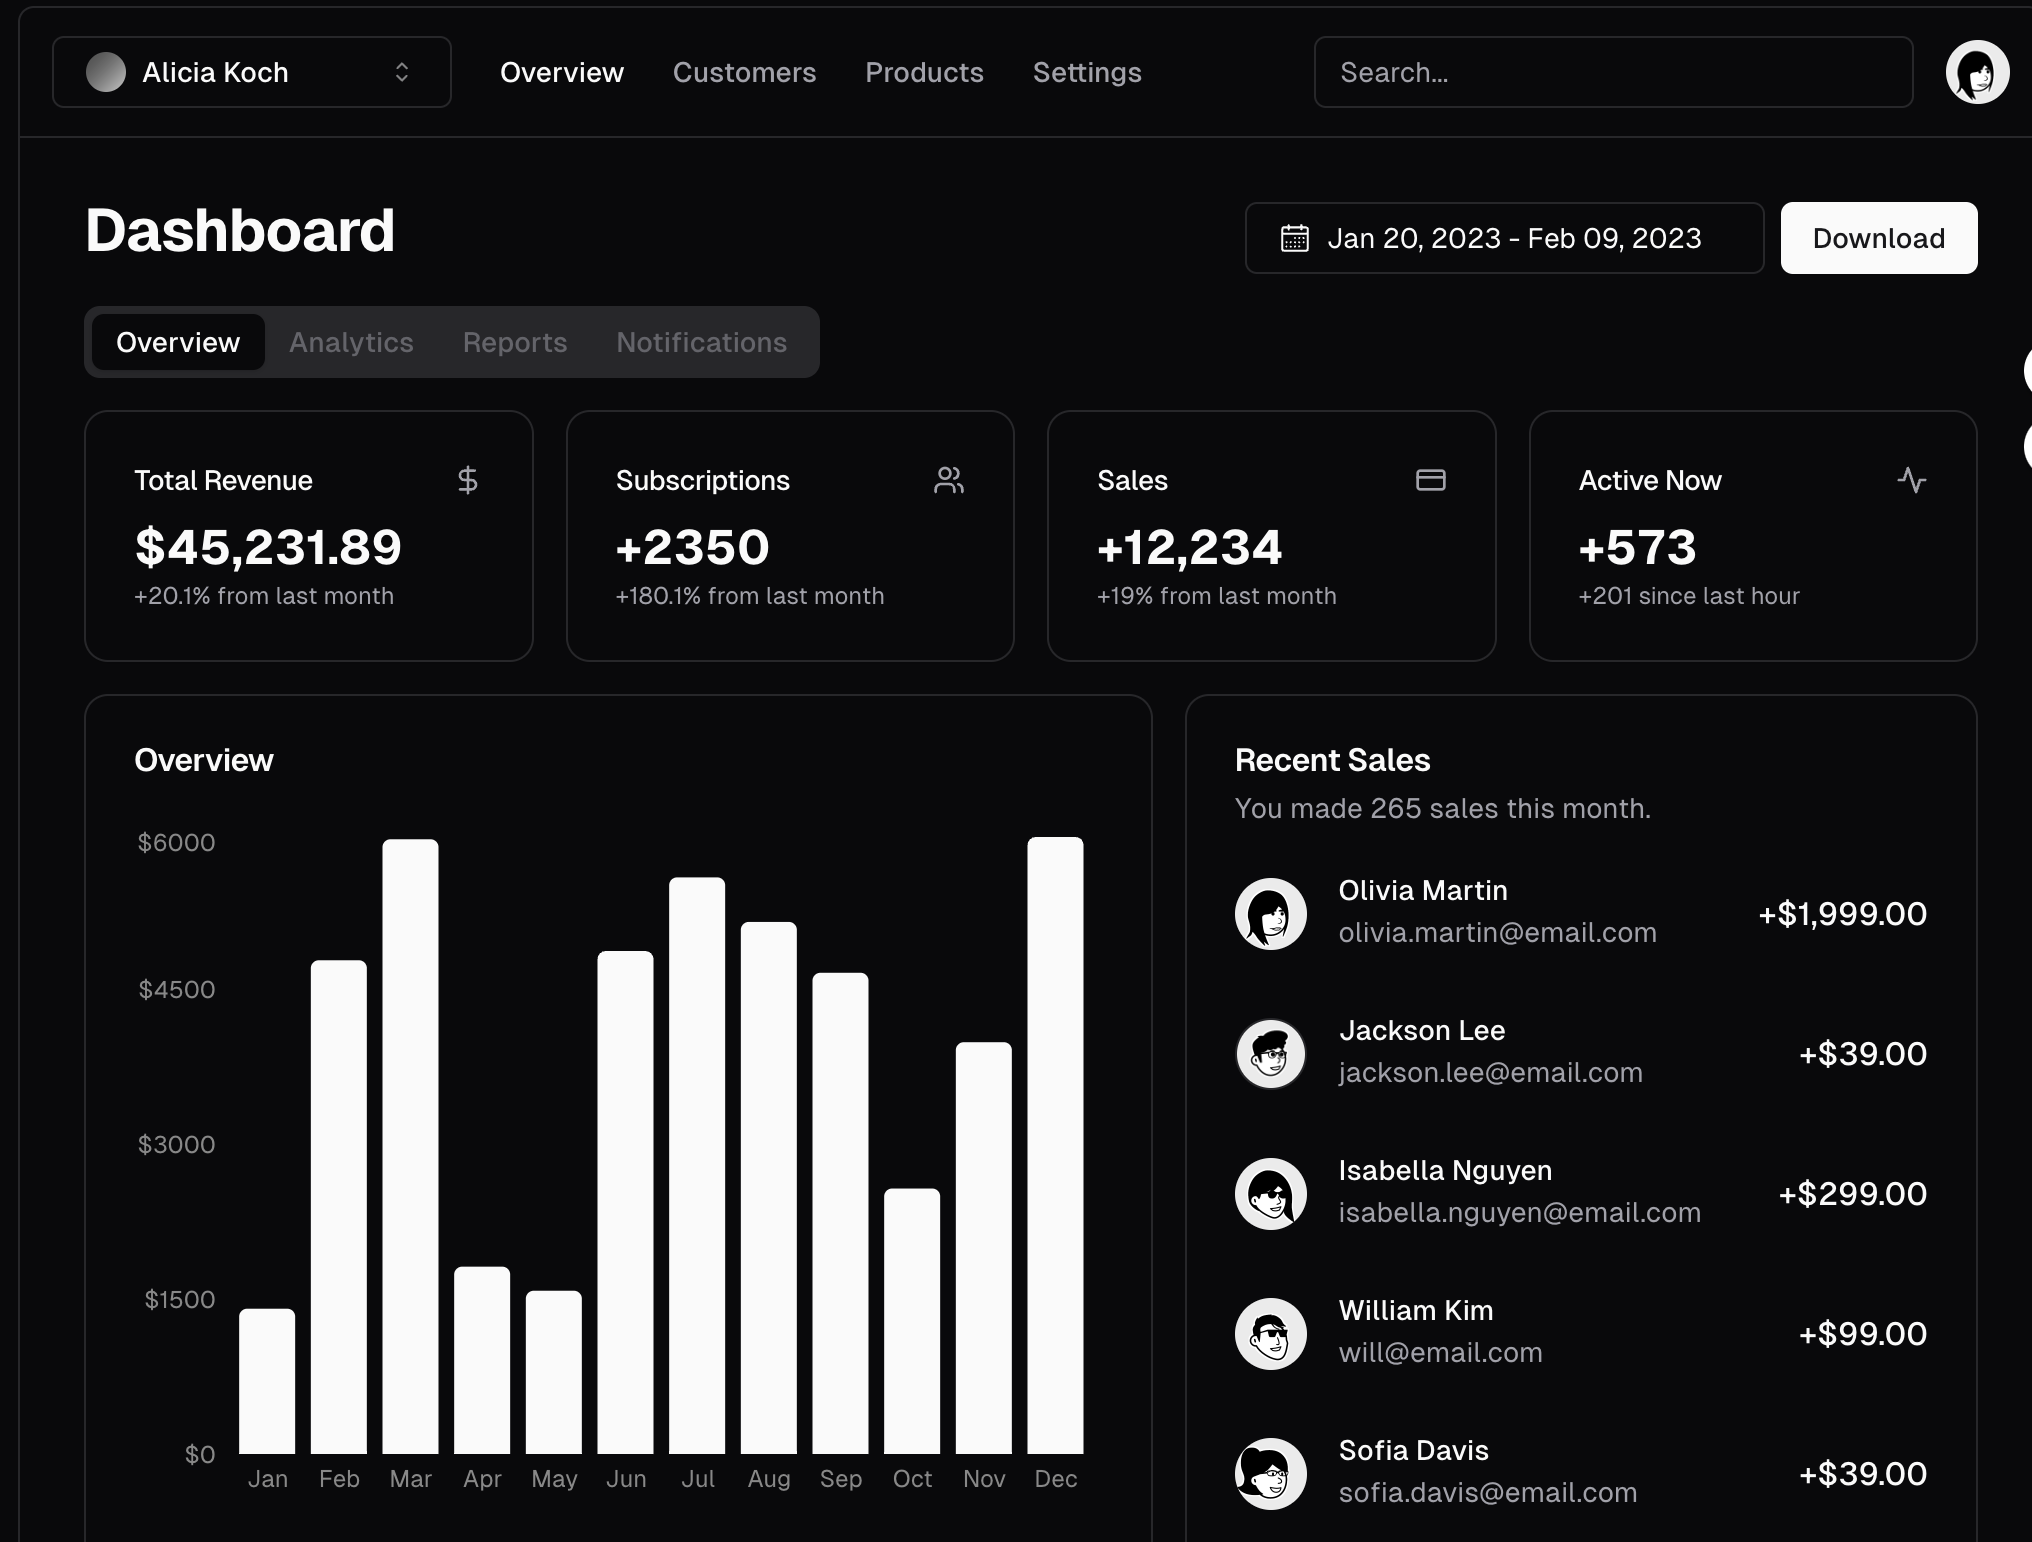Click the December bar in Overview chart
Screen dimensions: 2032x1542
coord(1055,1145)
